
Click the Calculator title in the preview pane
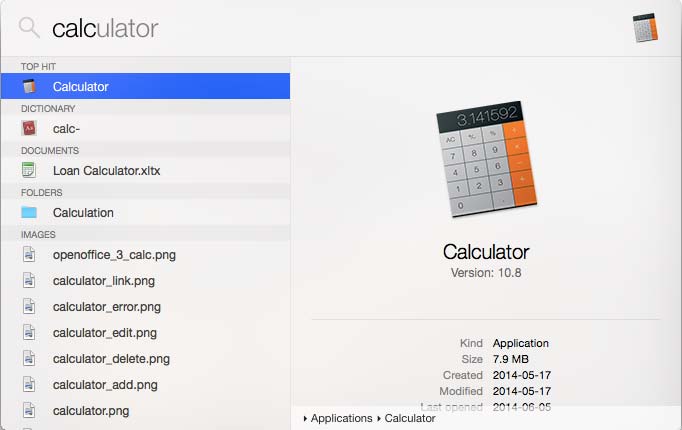(x=485, y=252)
